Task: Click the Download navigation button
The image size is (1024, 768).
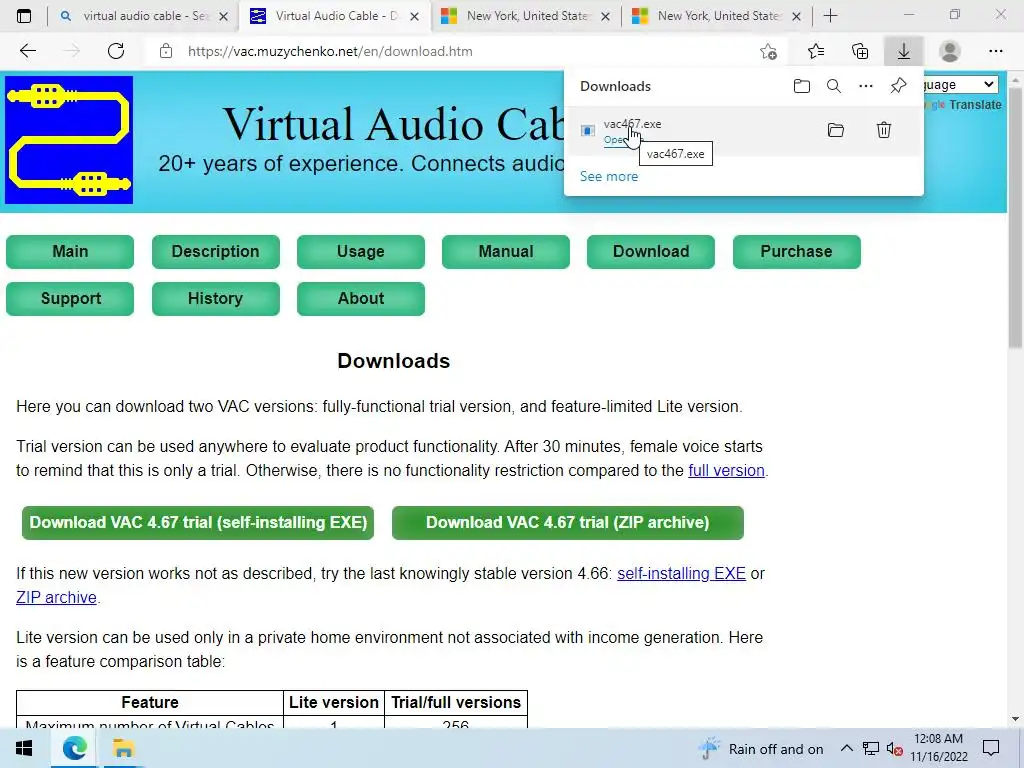Action: pos(650,251)
